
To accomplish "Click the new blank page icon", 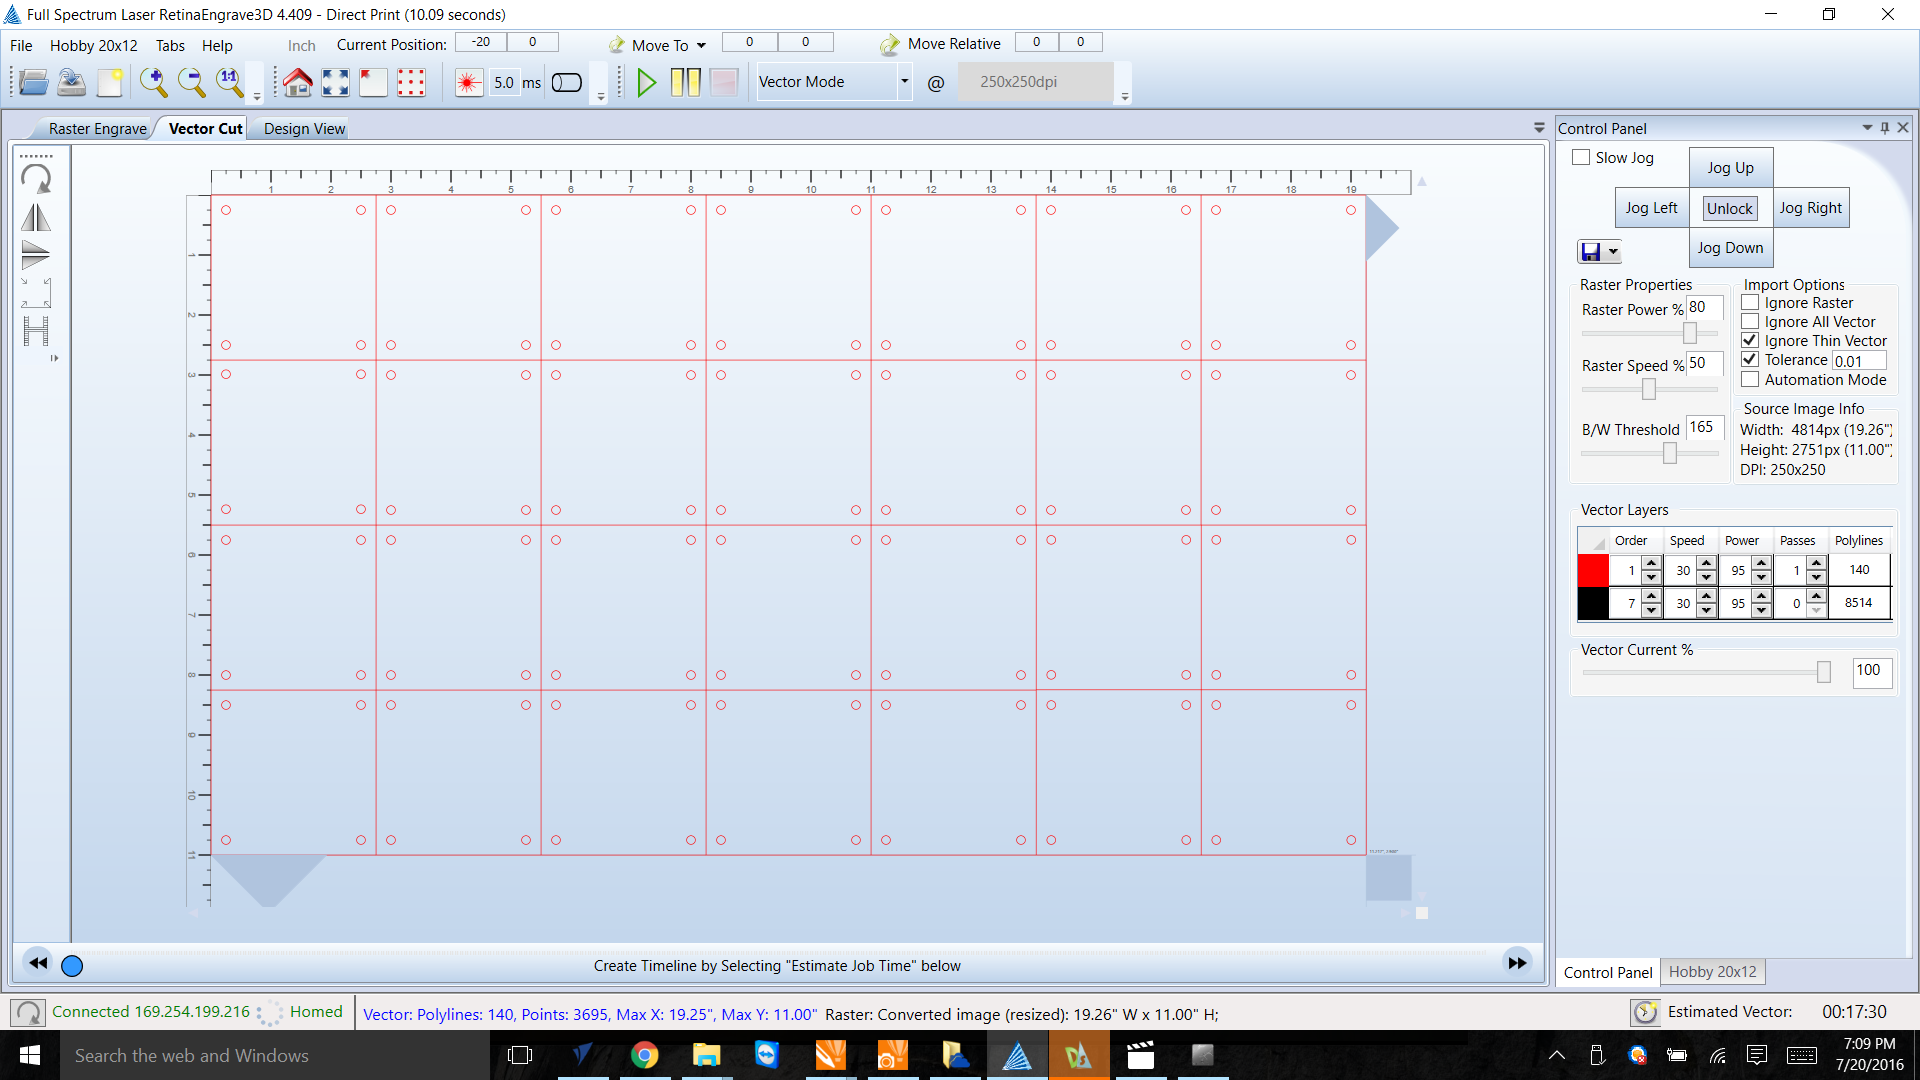I will [x=109, y=82].
